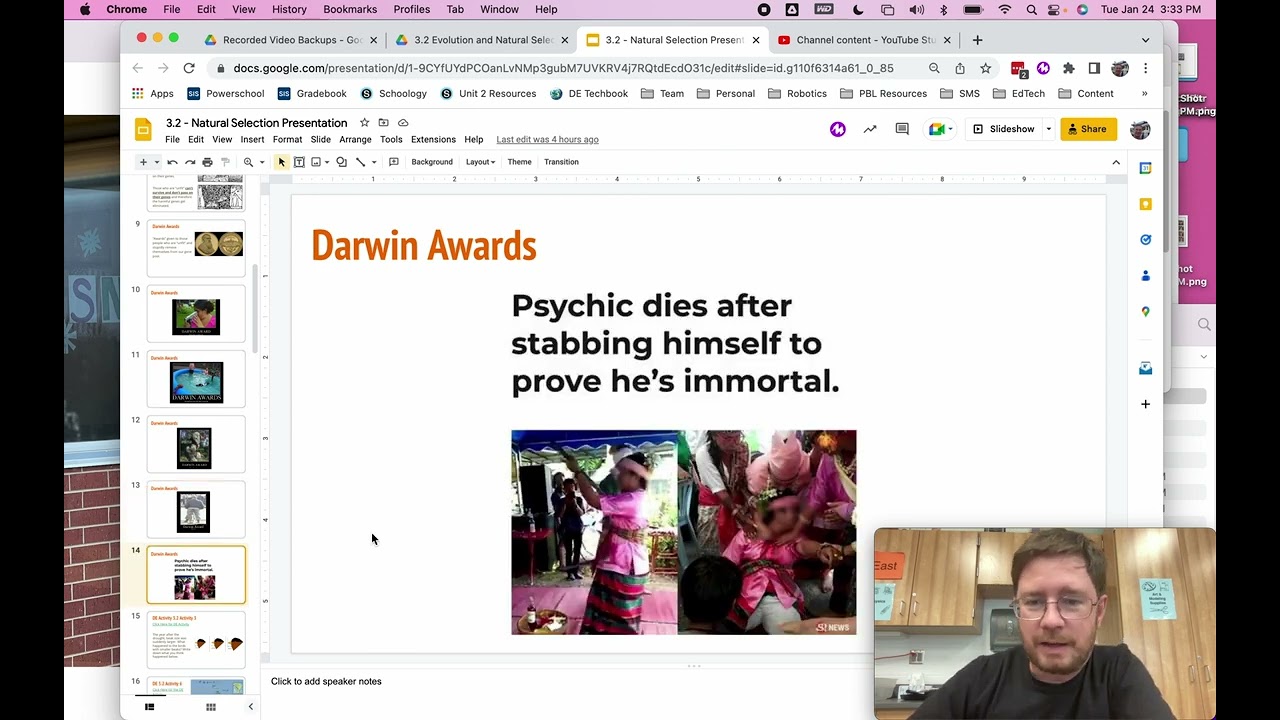Open the activity dashboard trend icon
The height and width of the screenshot is (720, 1280).
pos(870,129)
